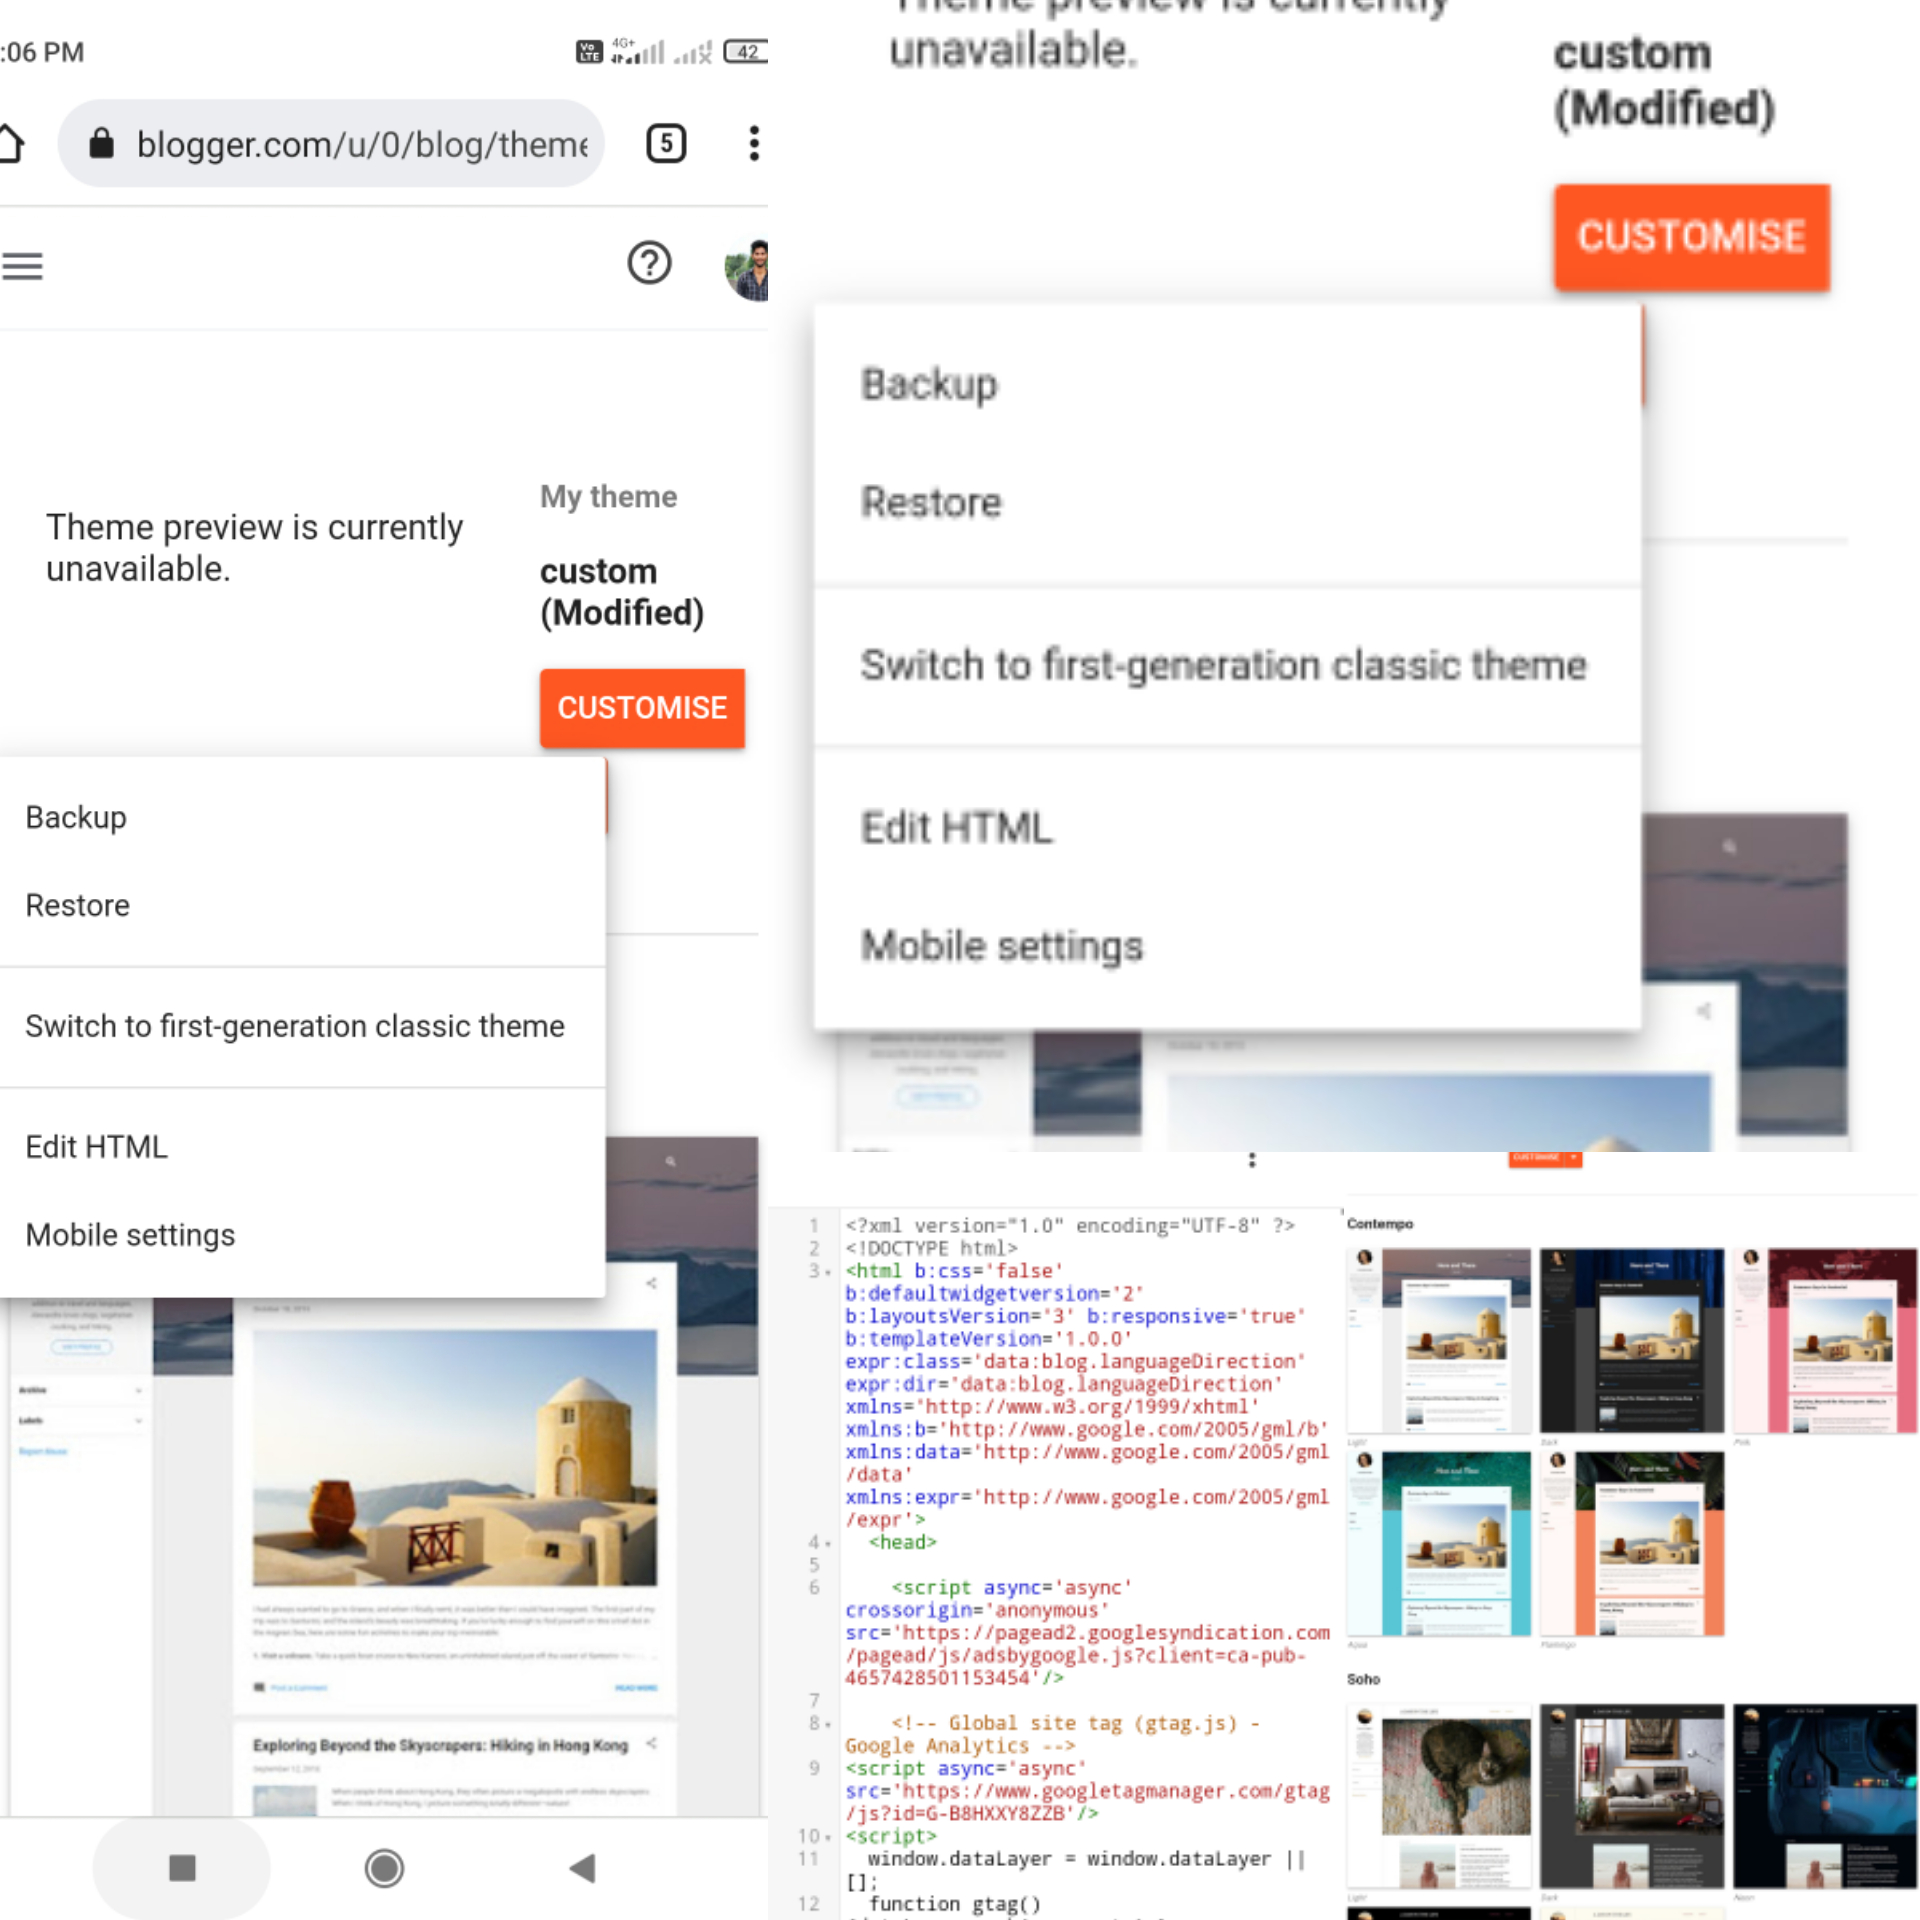Select the Contempo Light theme thumbnail
Viewport: 1920px width, 1920px height.
1439,1340
